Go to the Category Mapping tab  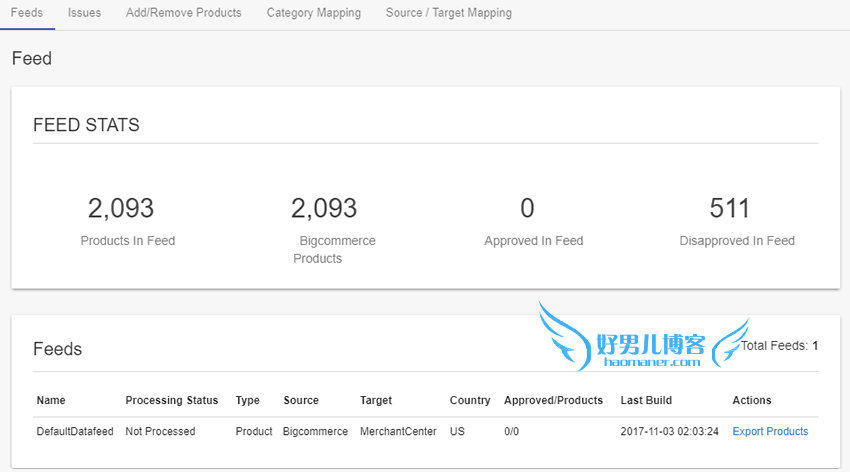click(313, 13)
